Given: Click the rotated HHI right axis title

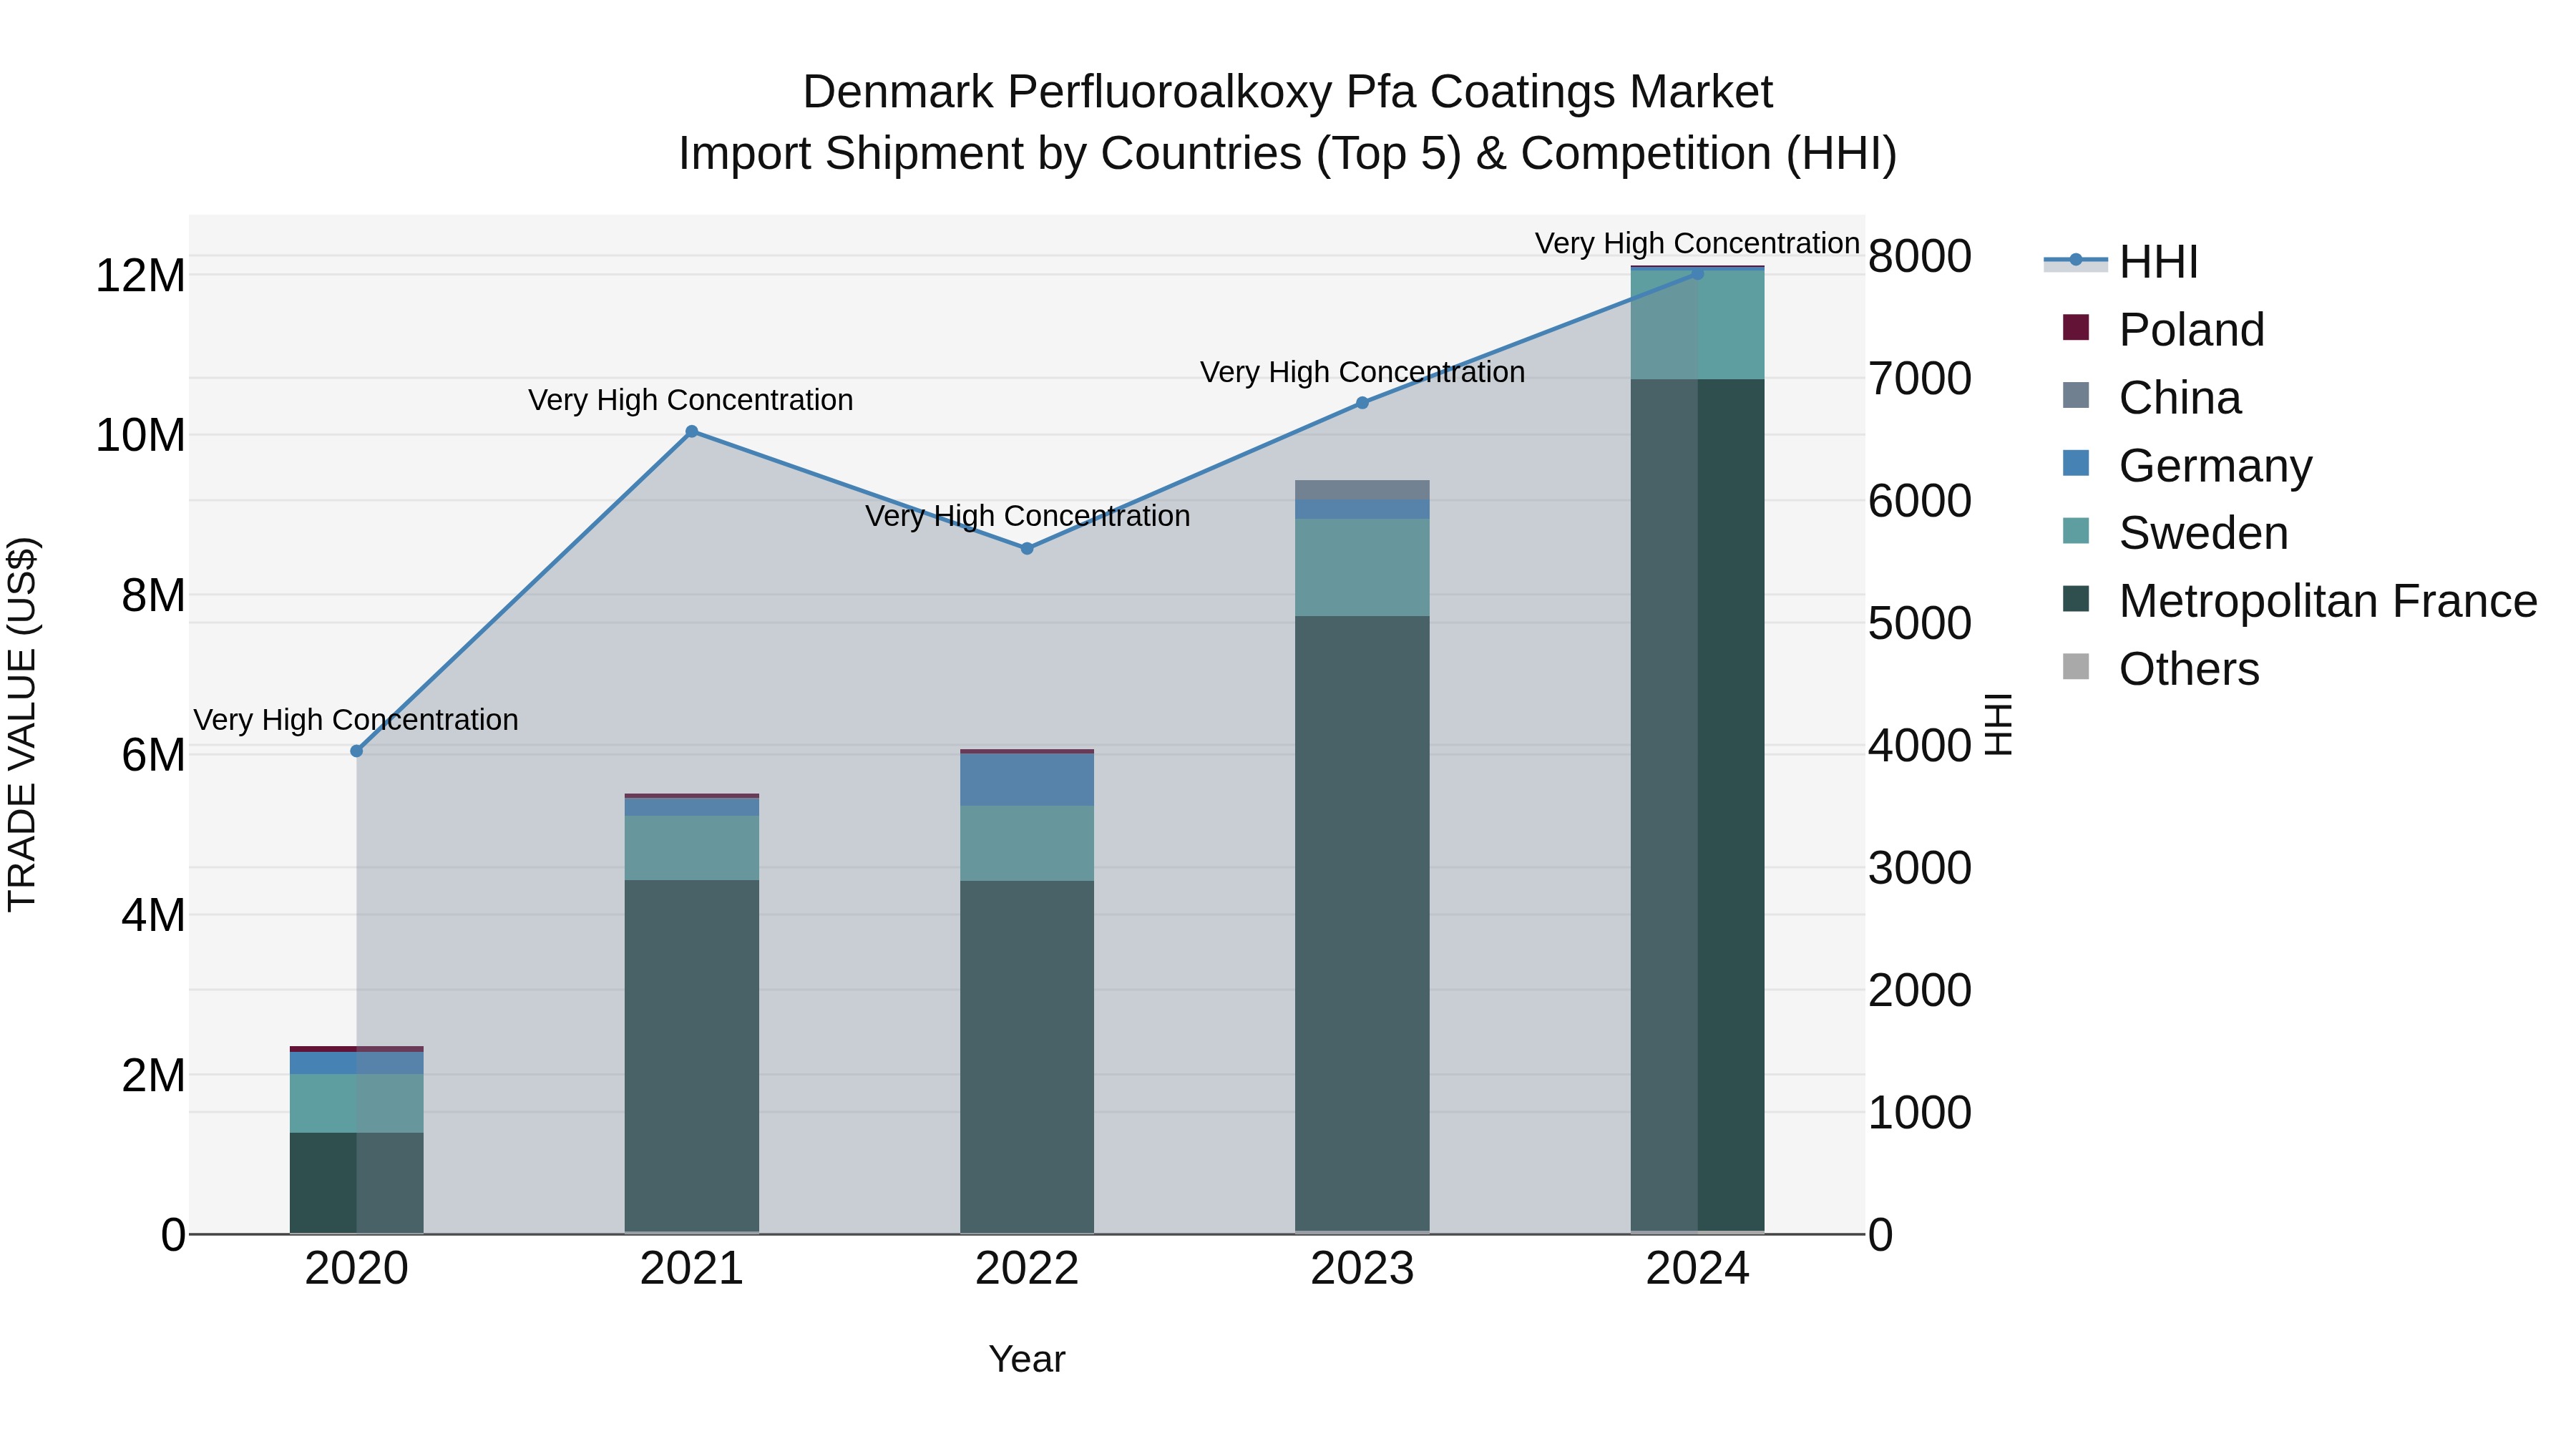Looking at the screenshot, I should point(1998,724).
